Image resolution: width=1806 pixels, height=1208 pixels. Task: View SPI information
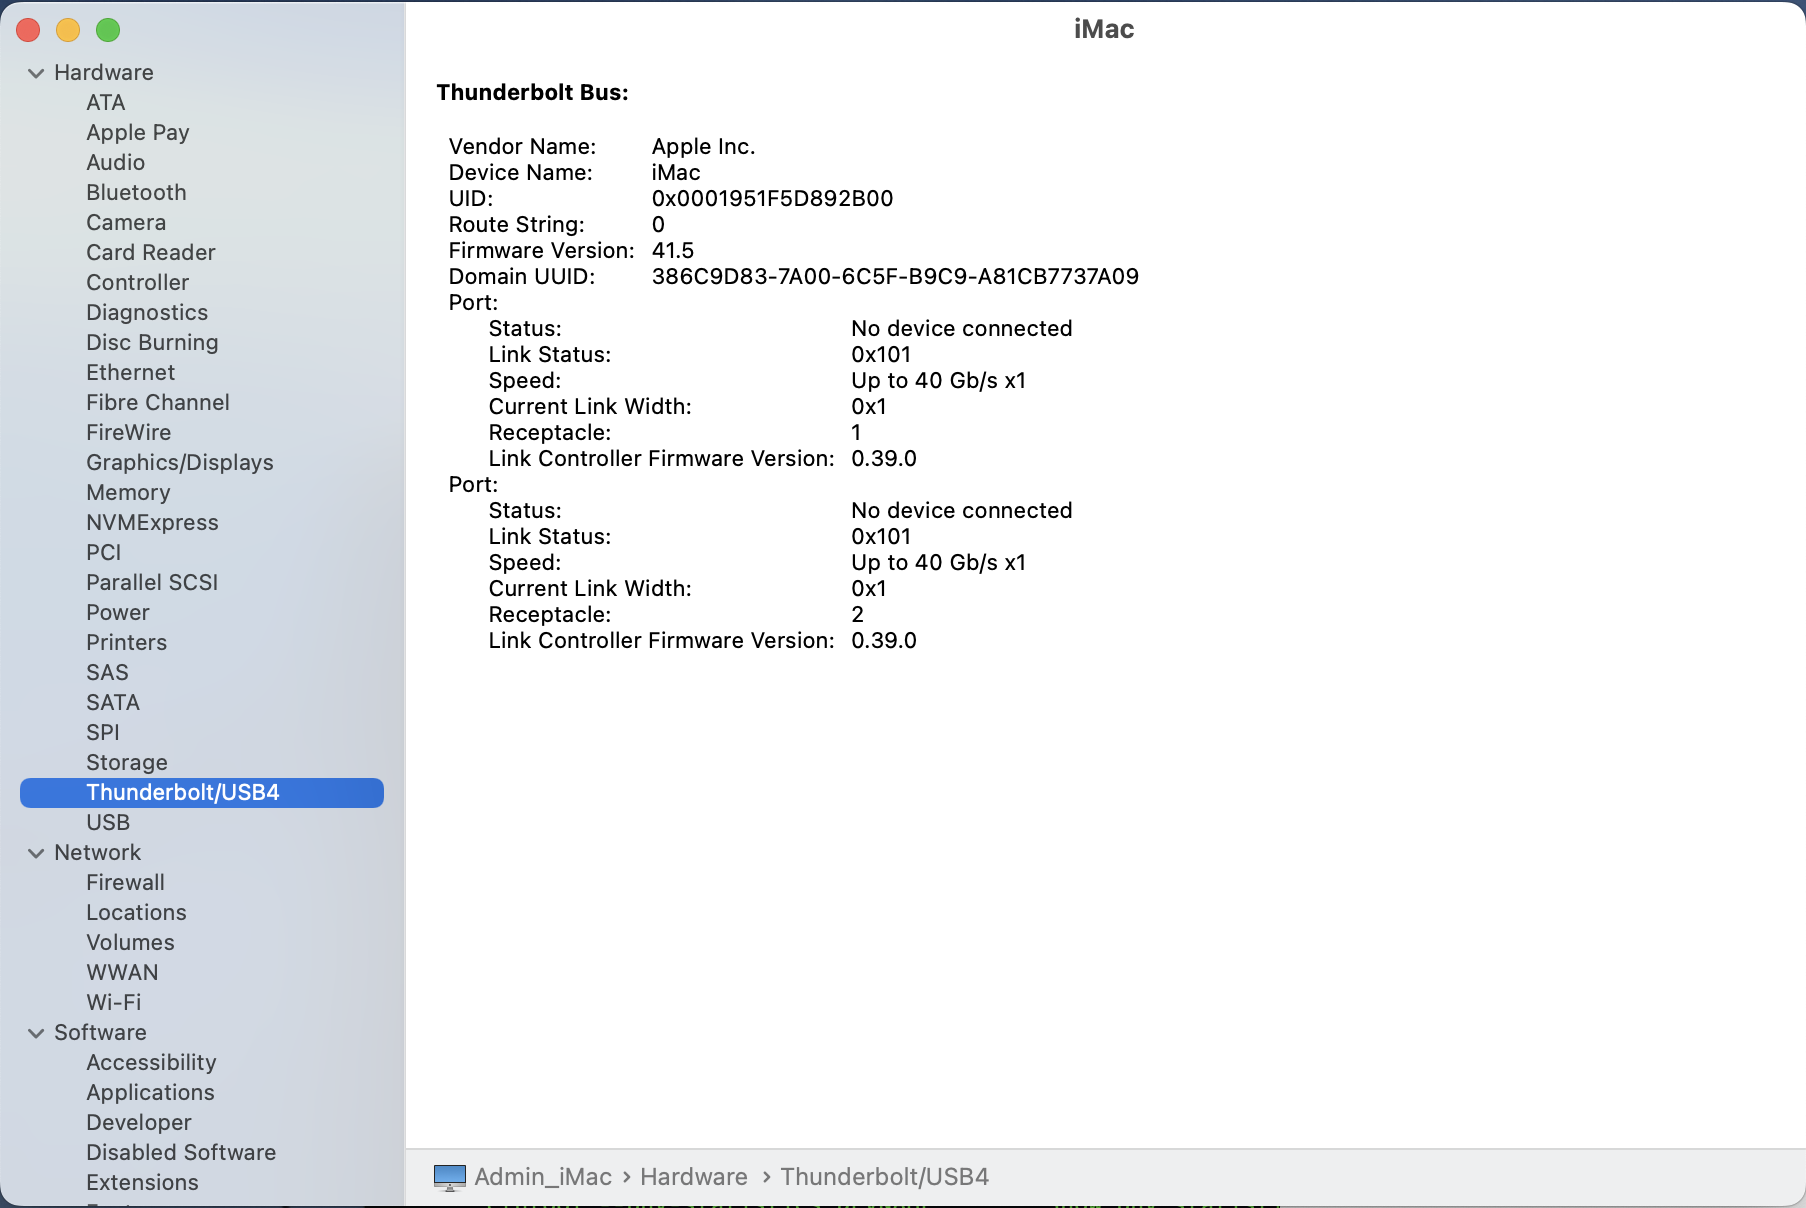coord(103,733)
